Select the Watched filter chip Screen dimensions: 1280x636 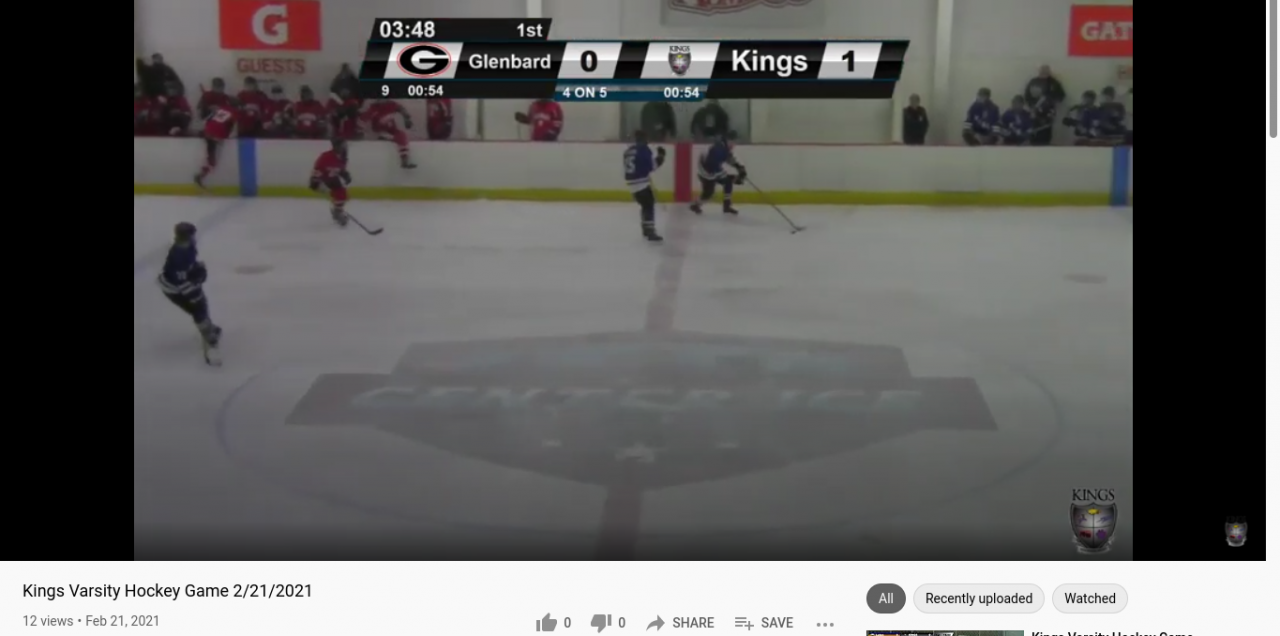click(1090, 598)
